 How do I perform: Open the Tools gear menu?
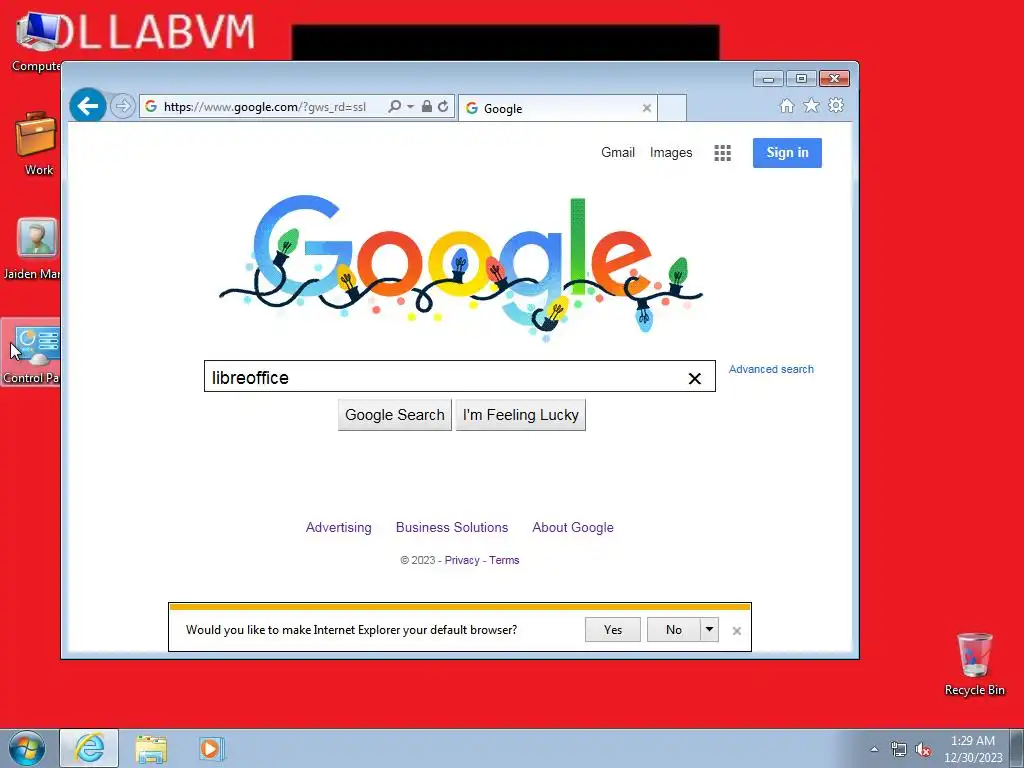click(x=836, y=106)
